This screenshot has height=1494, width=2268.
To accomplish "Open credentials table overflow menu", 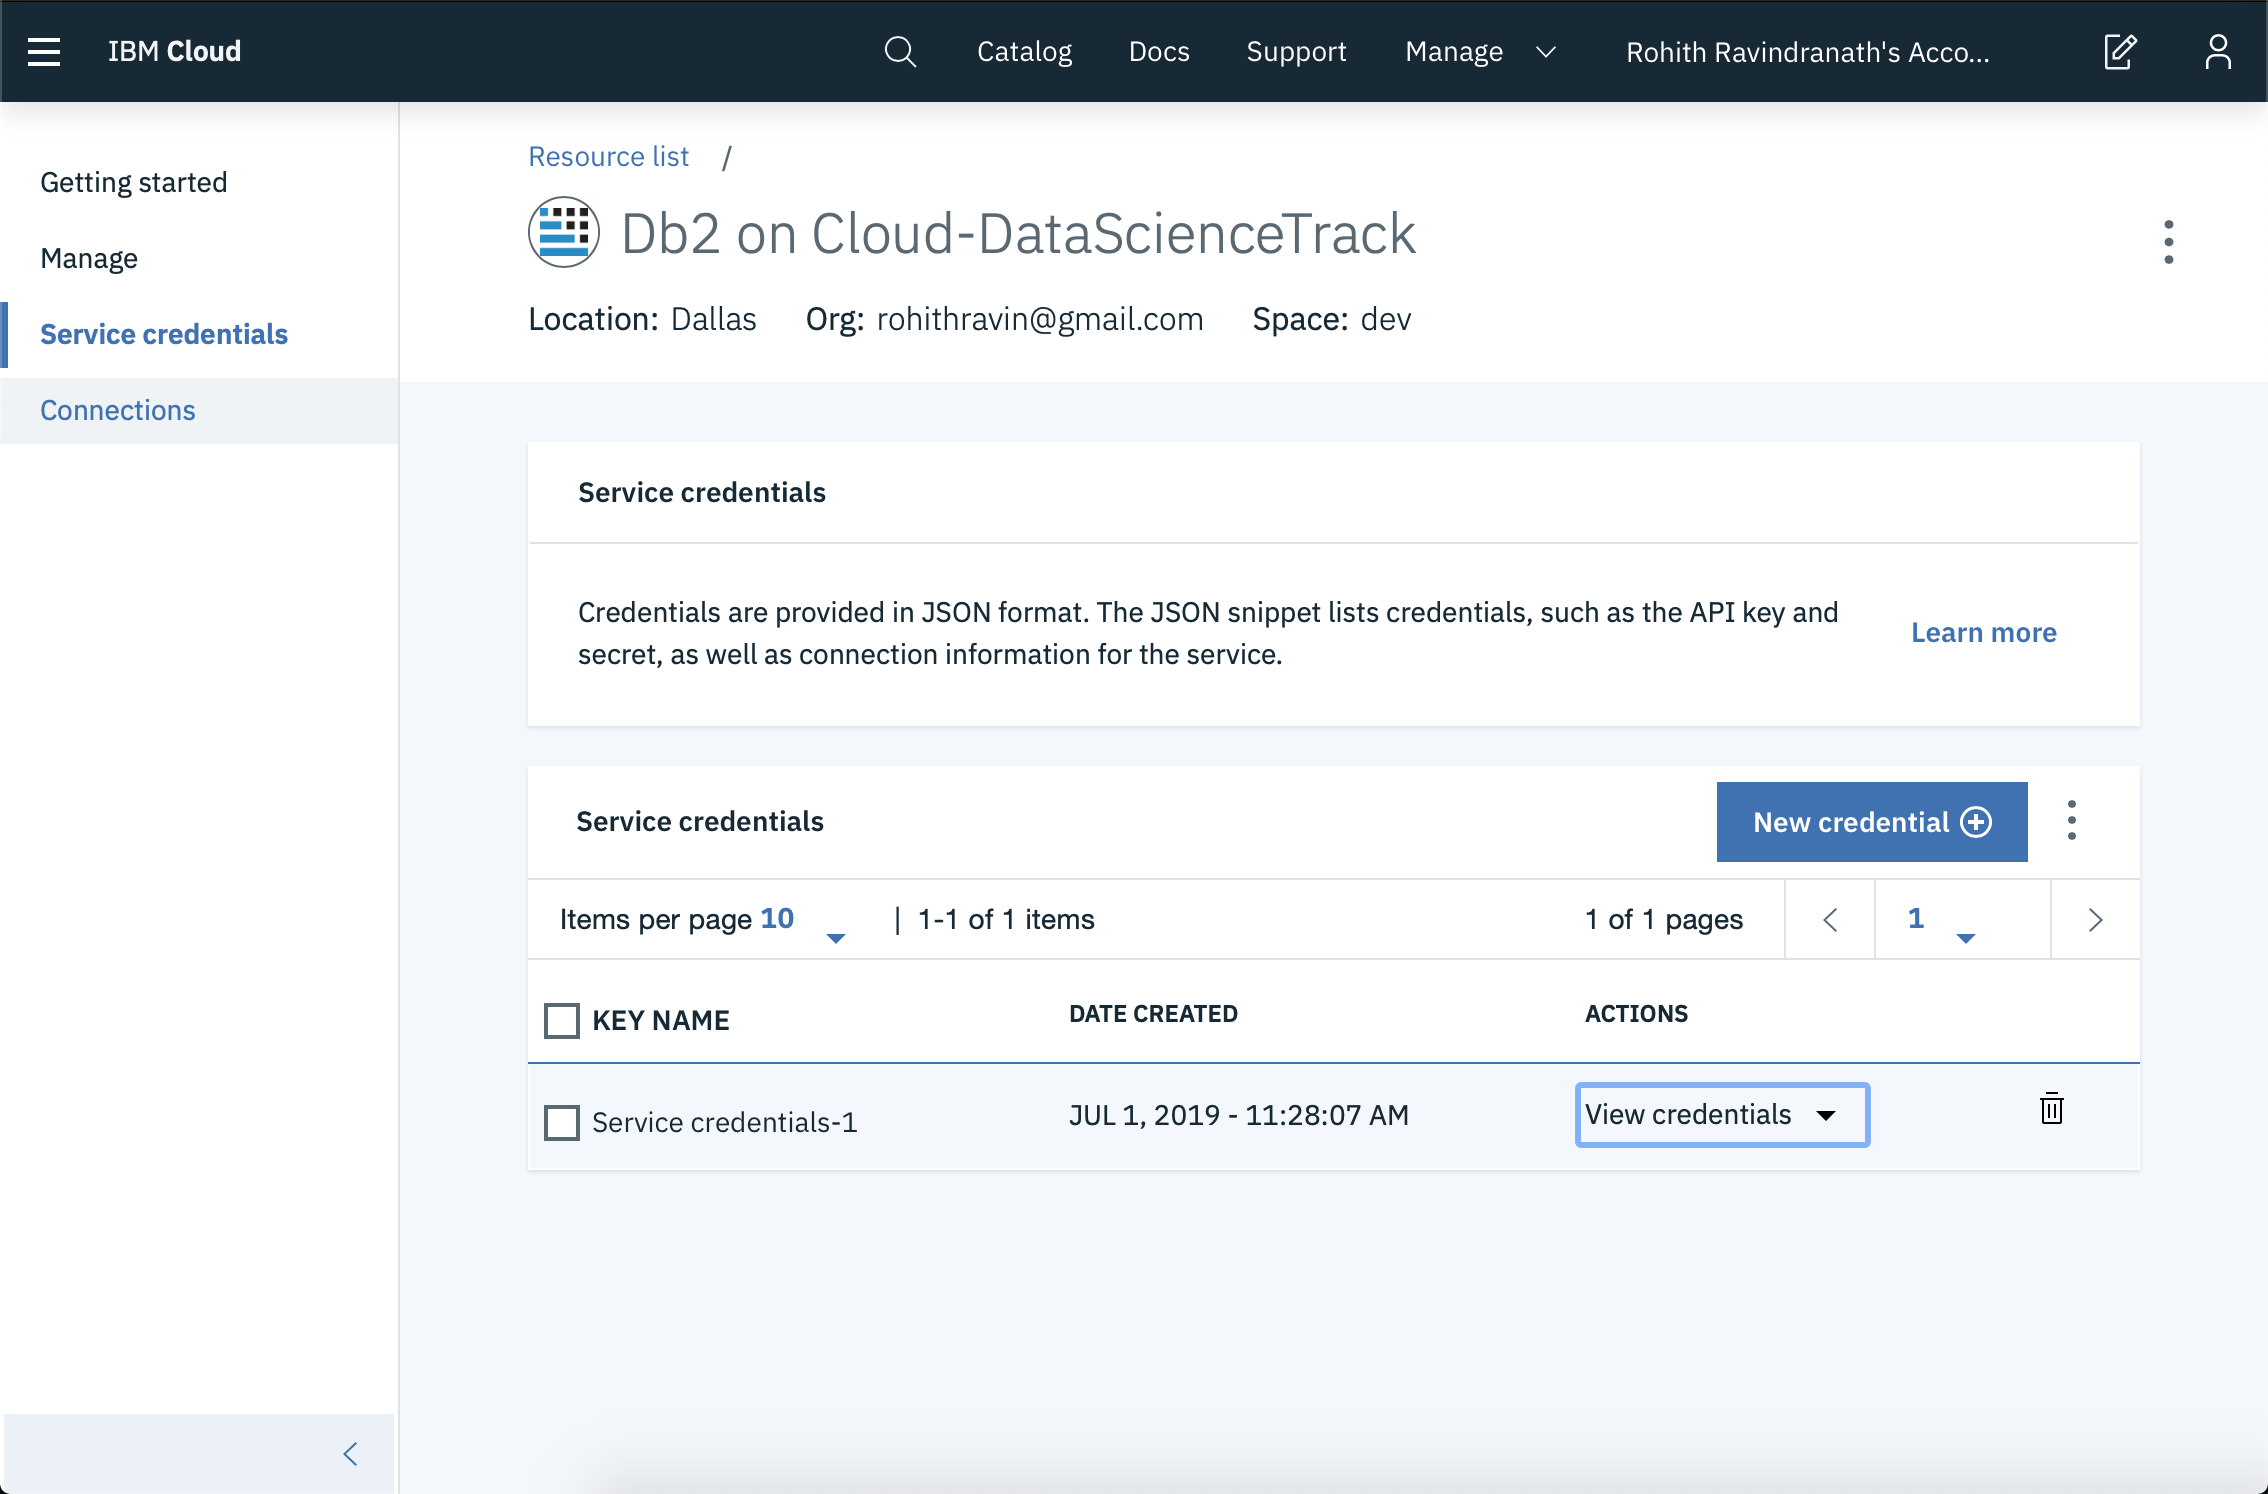I will pyautogui.click(x=2072, y=821).
